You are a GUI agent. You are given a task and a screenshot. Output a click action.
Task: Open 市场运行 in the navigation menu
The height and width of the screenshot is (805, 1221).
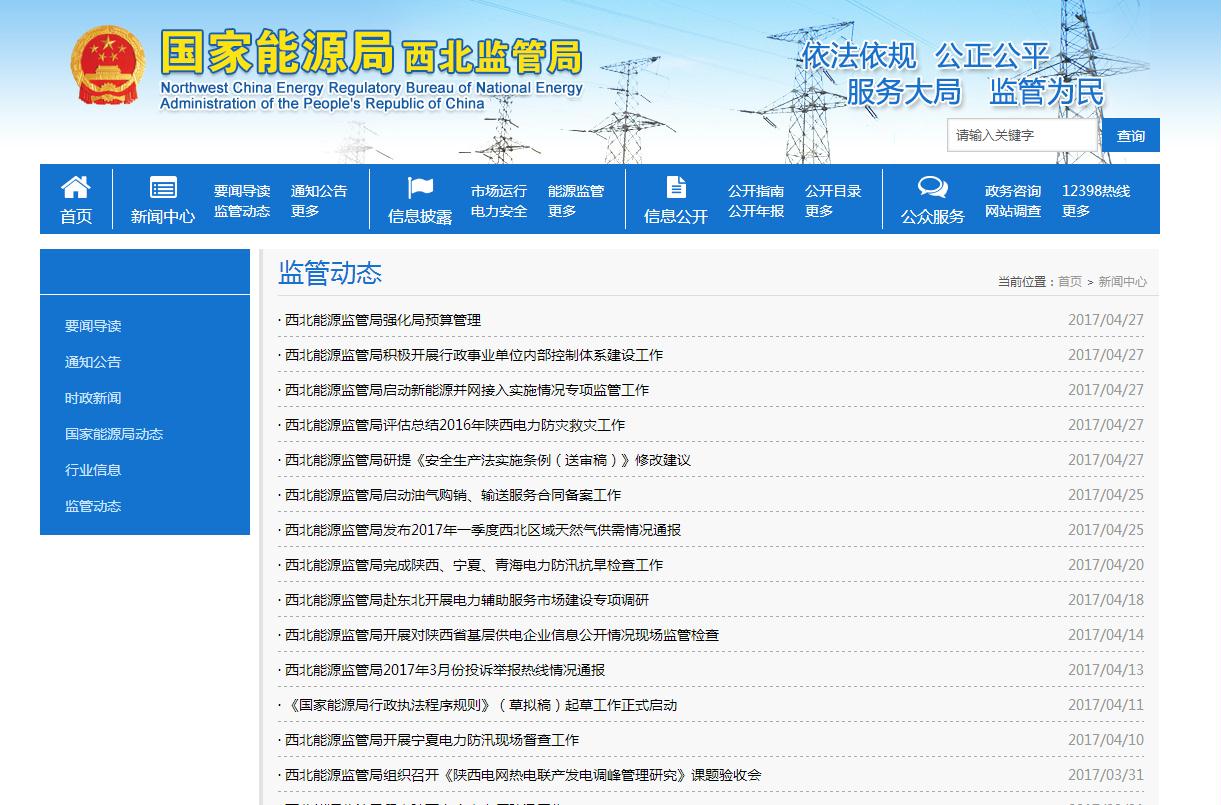[x=499, y=191]
